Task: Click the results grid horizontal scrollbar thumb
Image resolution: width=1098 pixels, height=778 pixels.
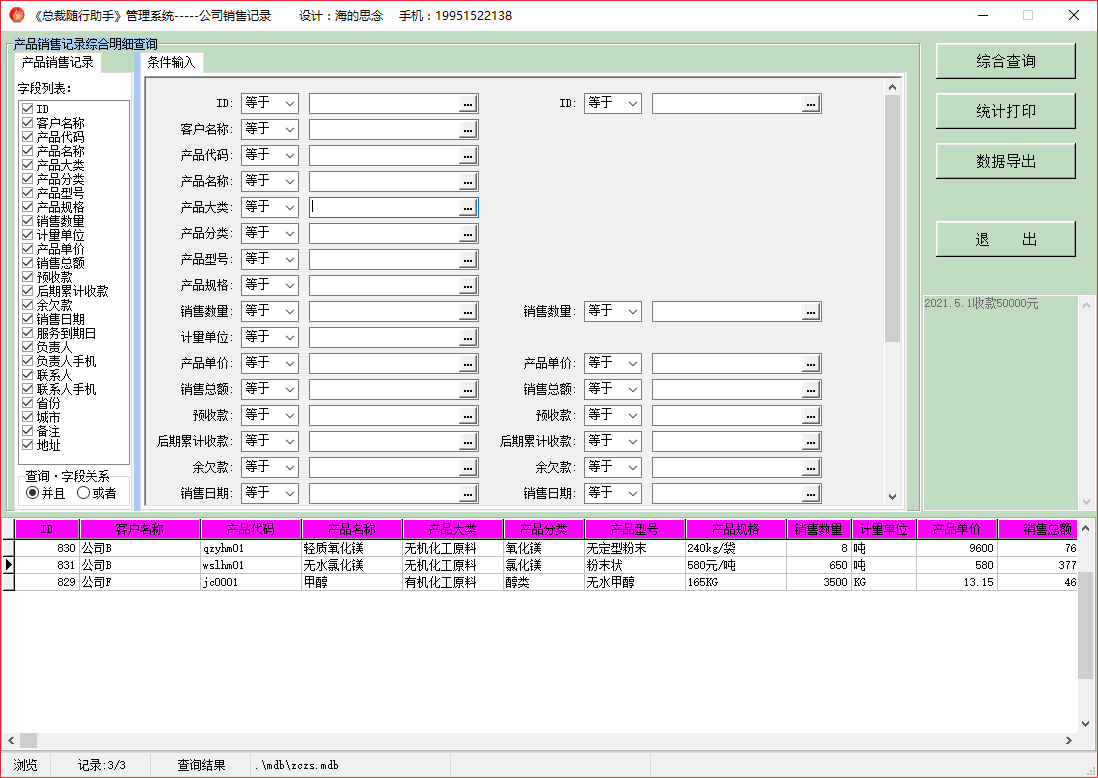Action: [x=28, y=740]
